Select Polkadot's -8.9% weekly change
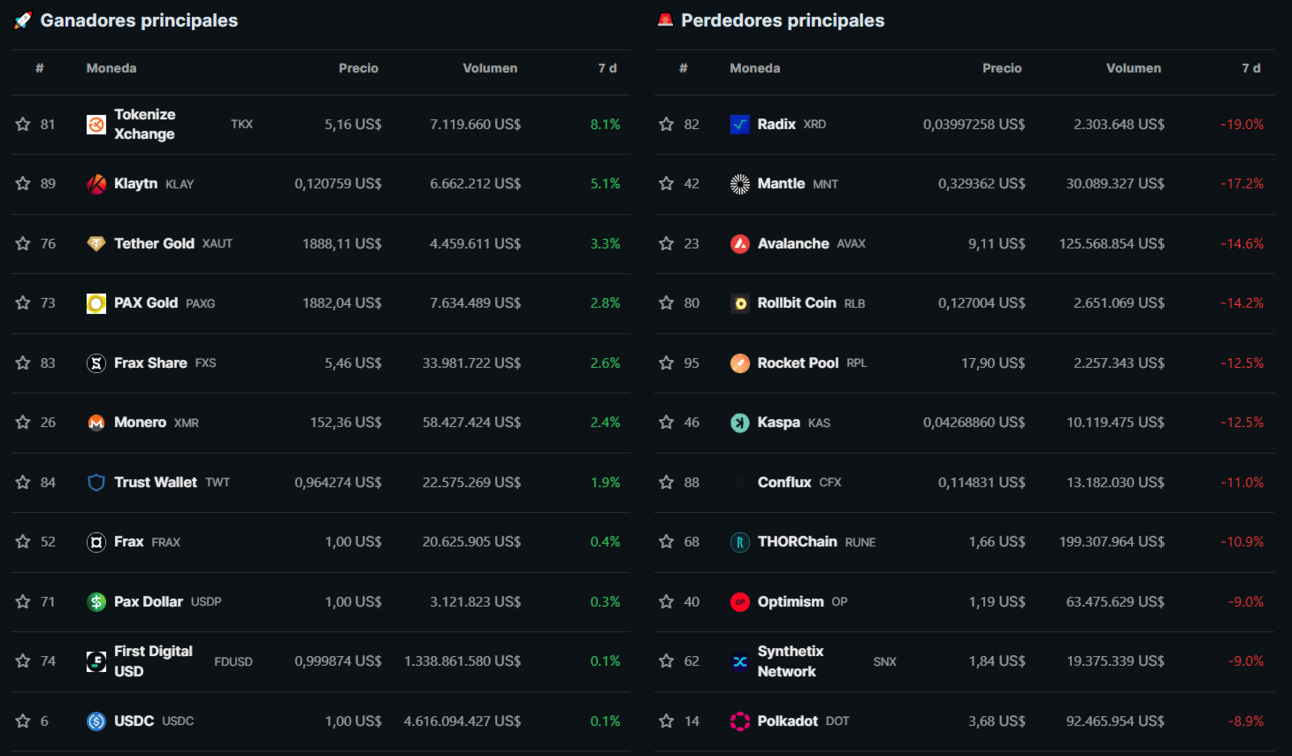 pos(1246,721)
